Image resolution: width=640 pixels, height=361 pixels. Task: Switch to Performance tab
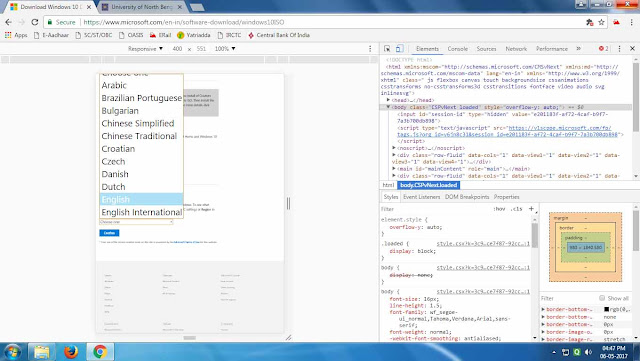pyautogui.click(x=552, y=49)
